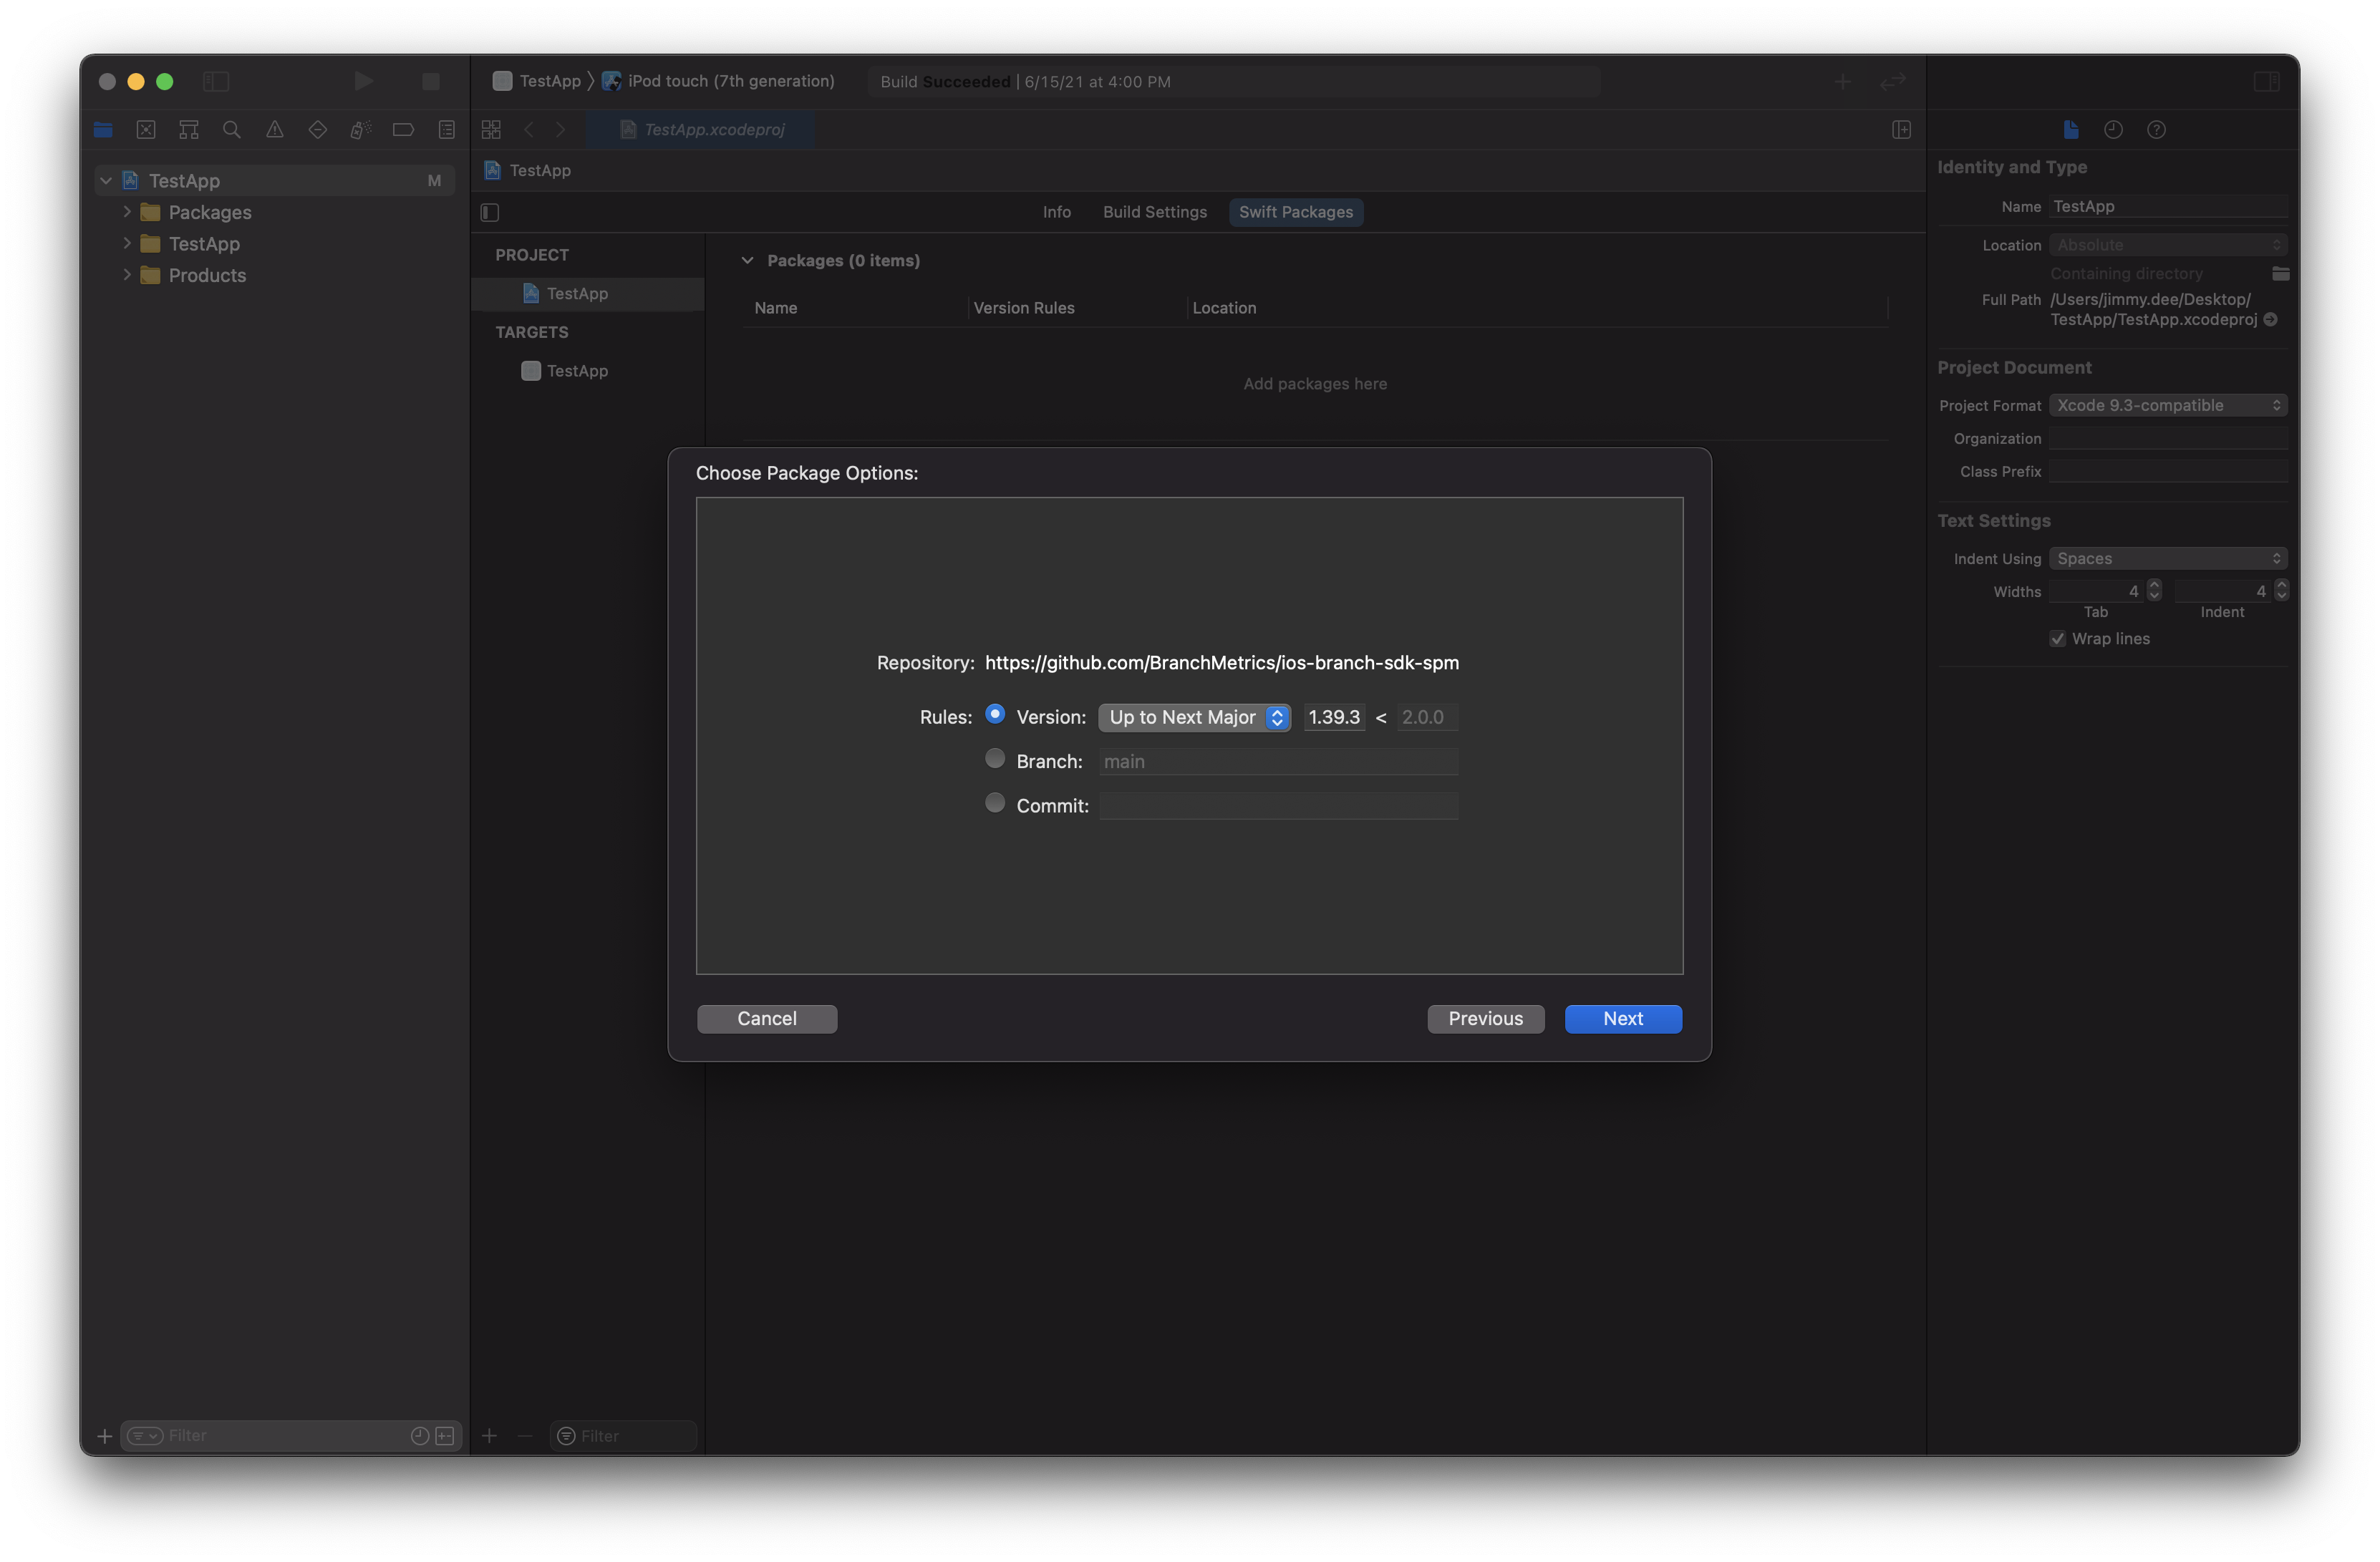The width and height of the screenshot is (2380, 1562).
Task: Click the library plus button in toolbar
Action: click(x=1843, y=82)
